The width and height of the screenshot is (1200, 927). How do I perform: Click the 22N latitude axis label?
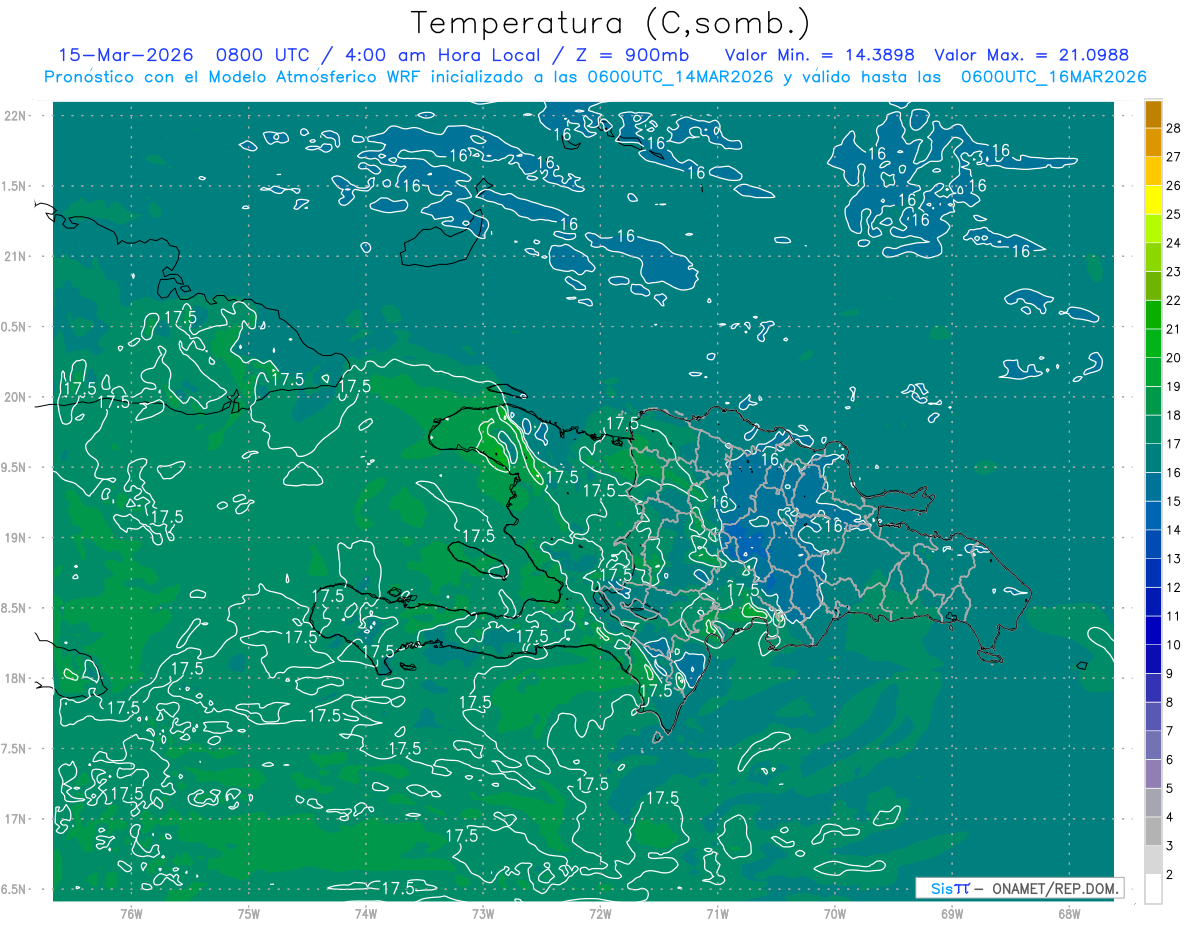pos(15,116)
